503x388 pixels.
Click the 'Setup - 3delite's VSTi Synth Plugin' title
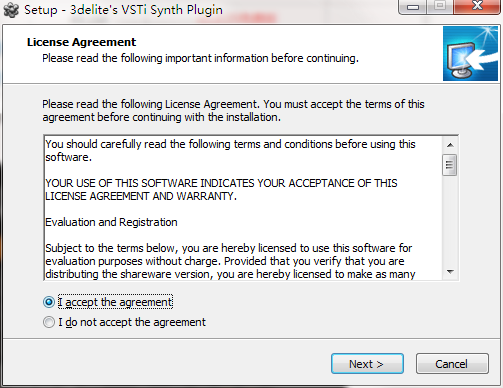point(123,10)
